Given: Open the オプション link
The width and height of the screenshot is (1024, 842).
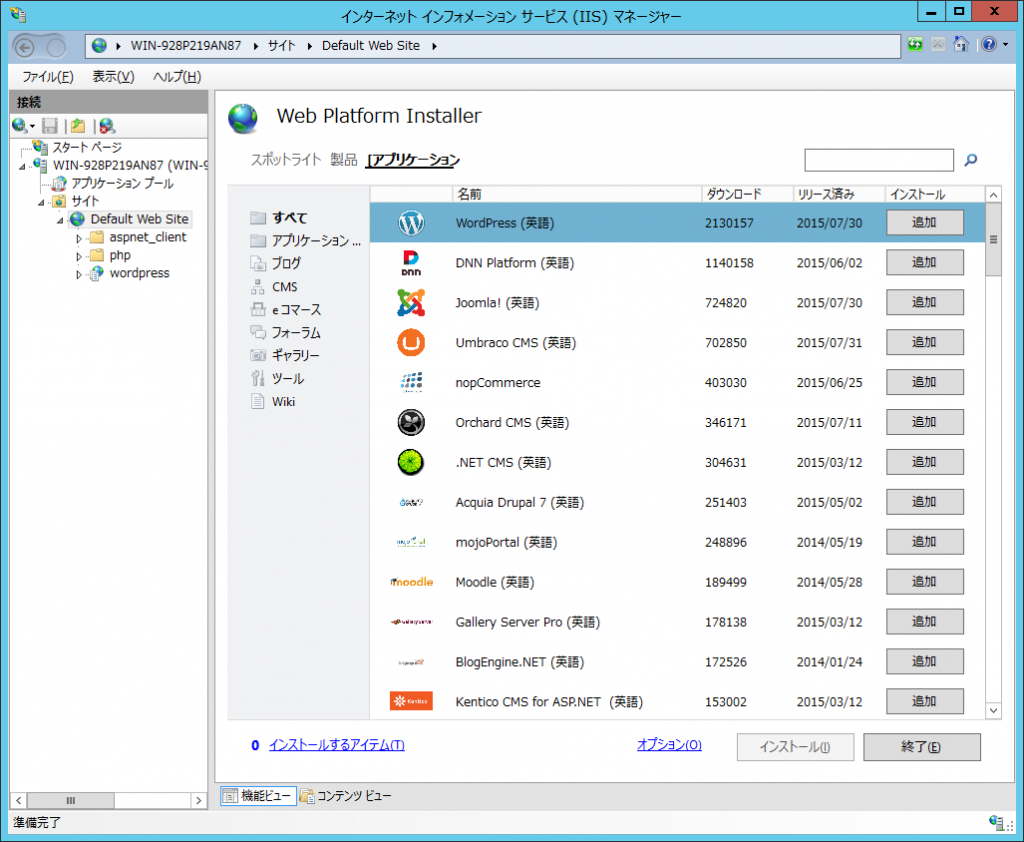Looking at the screenshot, I should click(668, 745).
